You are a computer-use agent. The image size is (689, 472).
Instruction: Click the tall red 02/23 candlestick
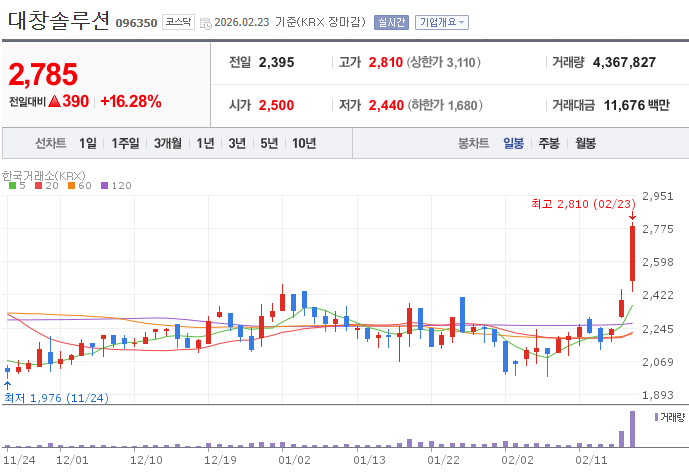pyautogui.click(x=632, y=254)
